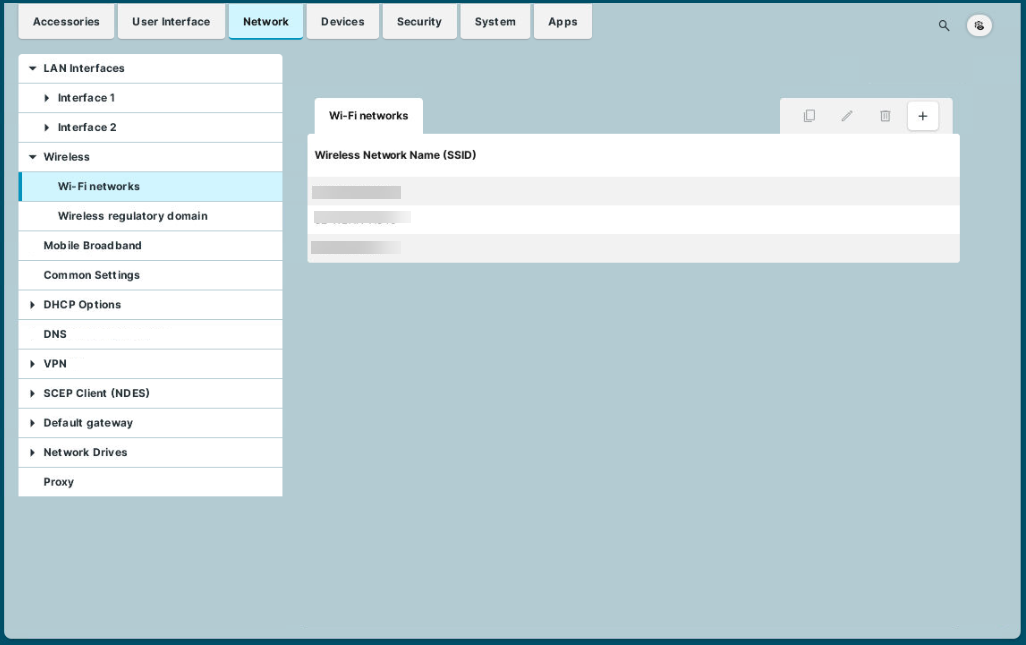Add a new Wi-Fi network with plus icon
The width and height of the screenshot is (1026, 645).
[x=922, y=116]
